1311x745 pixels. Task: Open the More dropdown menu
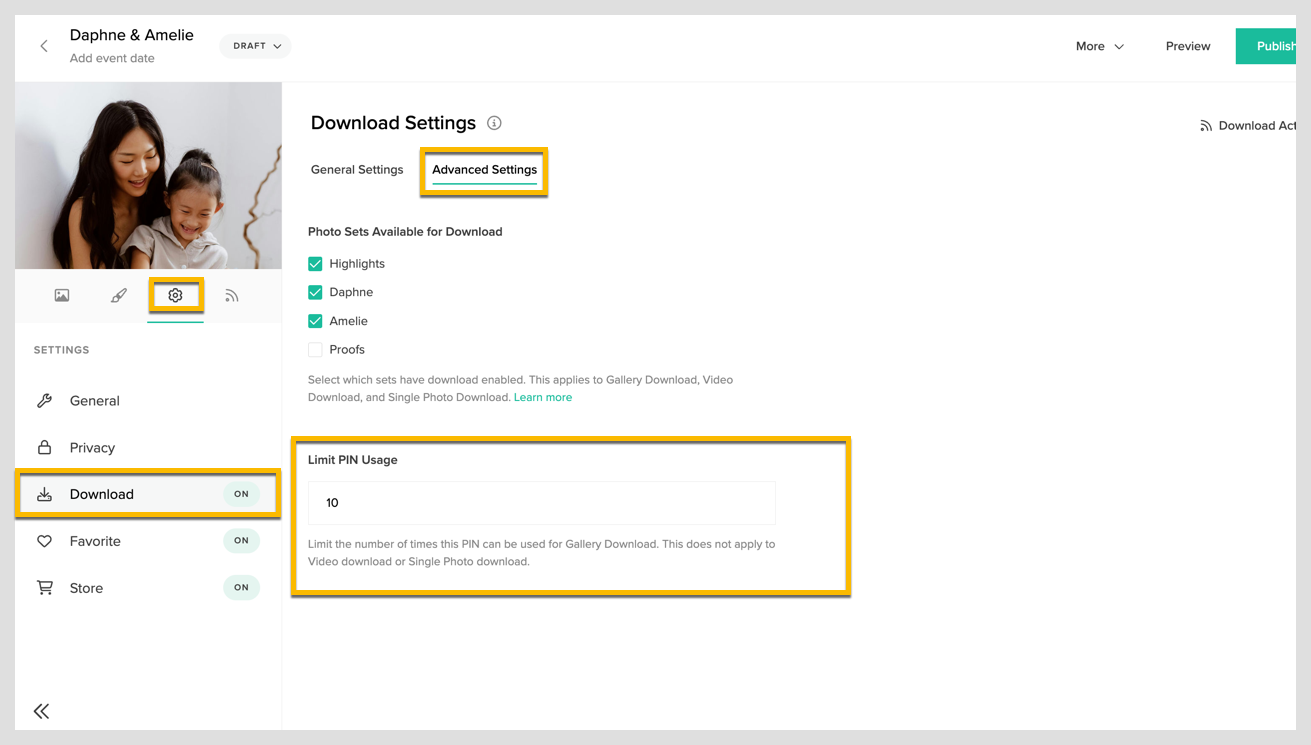1098,46
